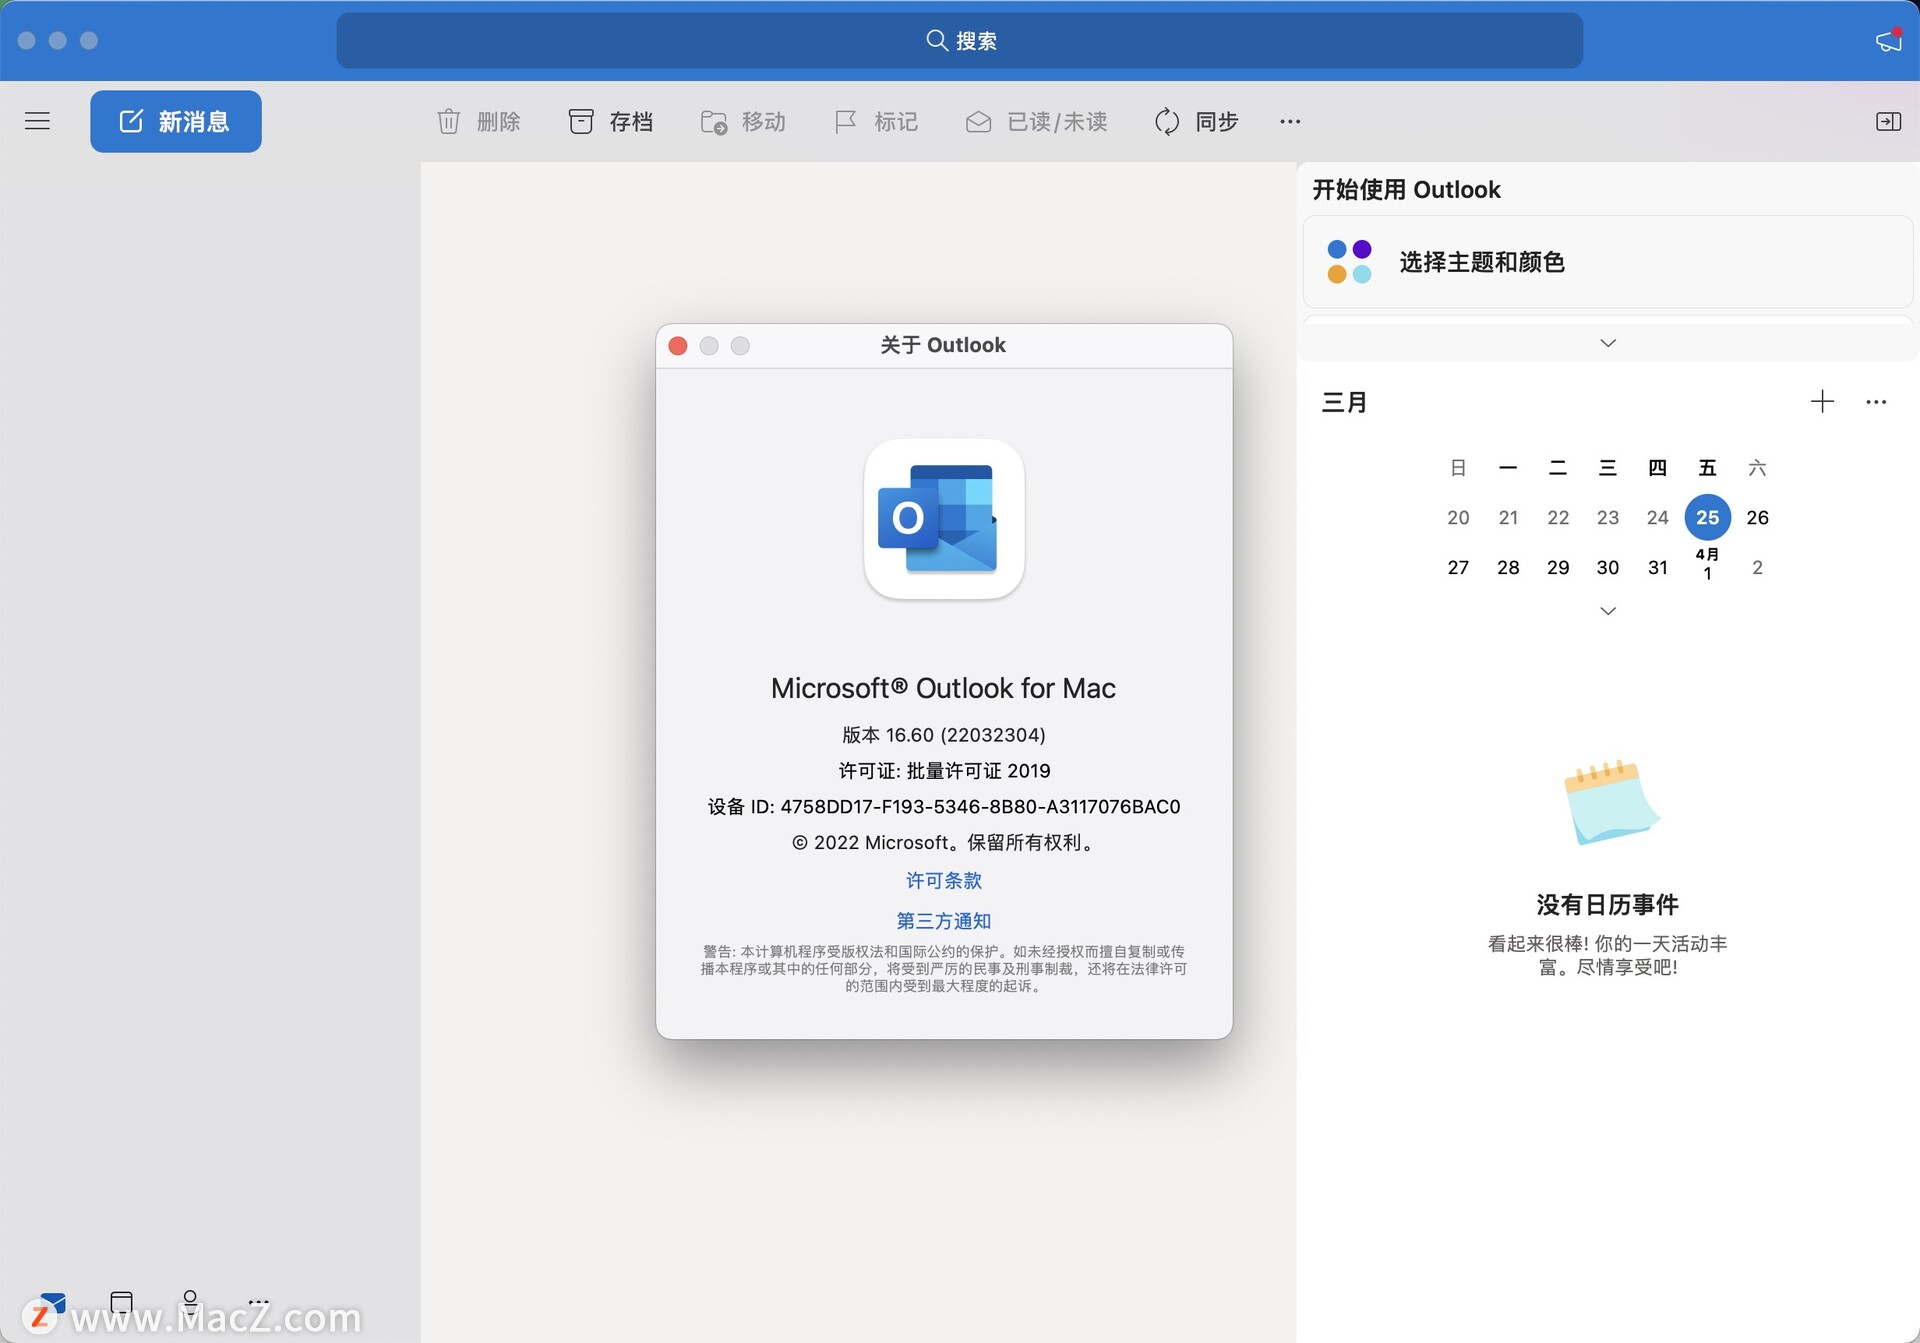Toggle the sidebar with the hamburger icon
Screen dimensions: 1920x1343
tap(38, 121)
